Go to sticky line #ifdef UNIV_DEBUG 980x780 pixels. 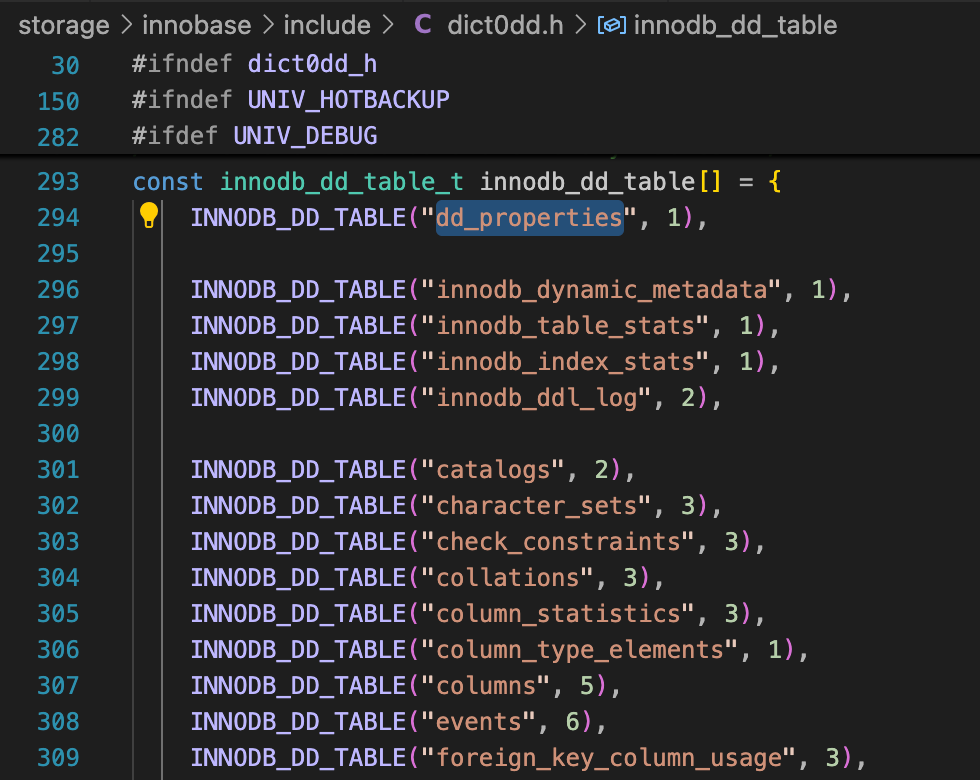pyautogui.click(x=254, y=135)
